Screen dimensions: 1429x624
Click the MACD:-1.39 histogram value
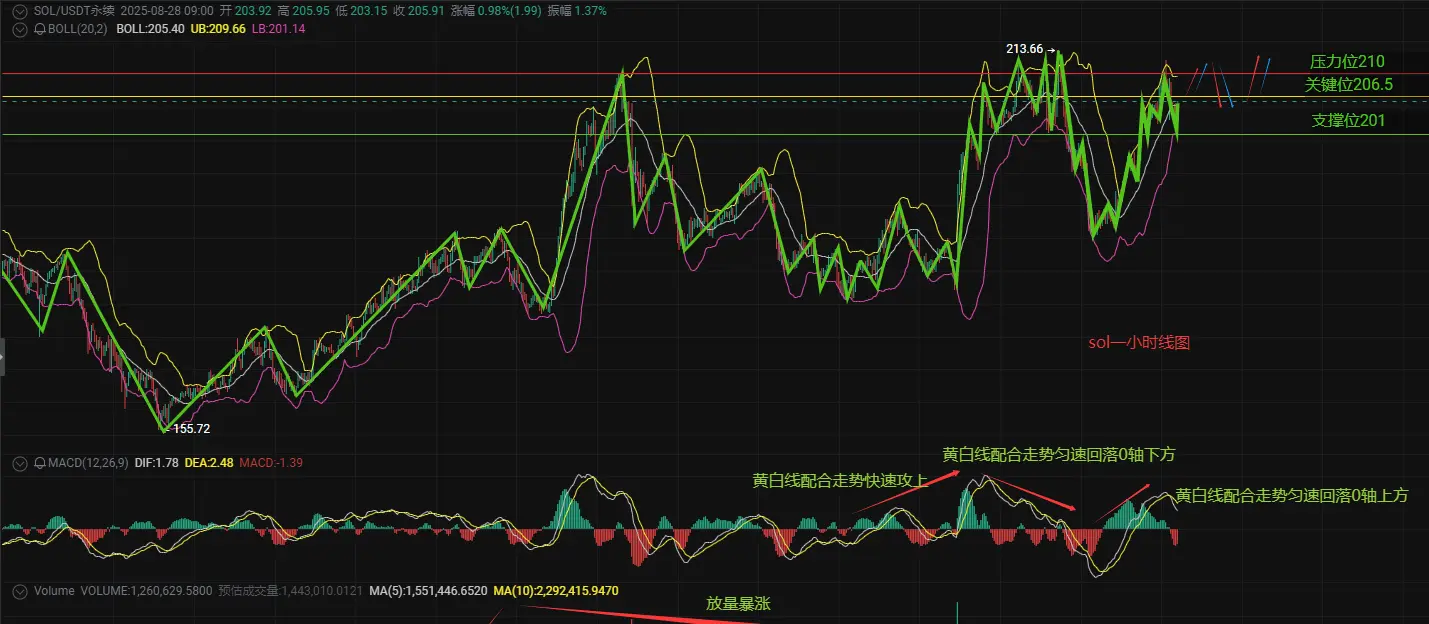pos(271,463)
